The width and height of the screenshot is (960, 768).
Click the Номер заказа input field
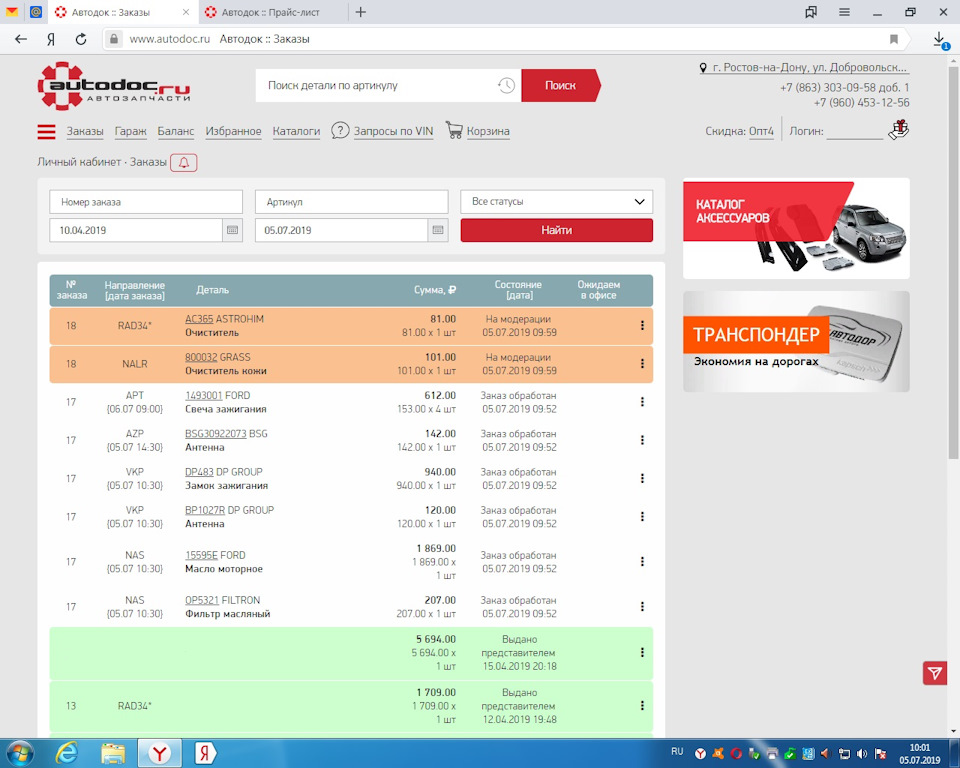(146, 201)
